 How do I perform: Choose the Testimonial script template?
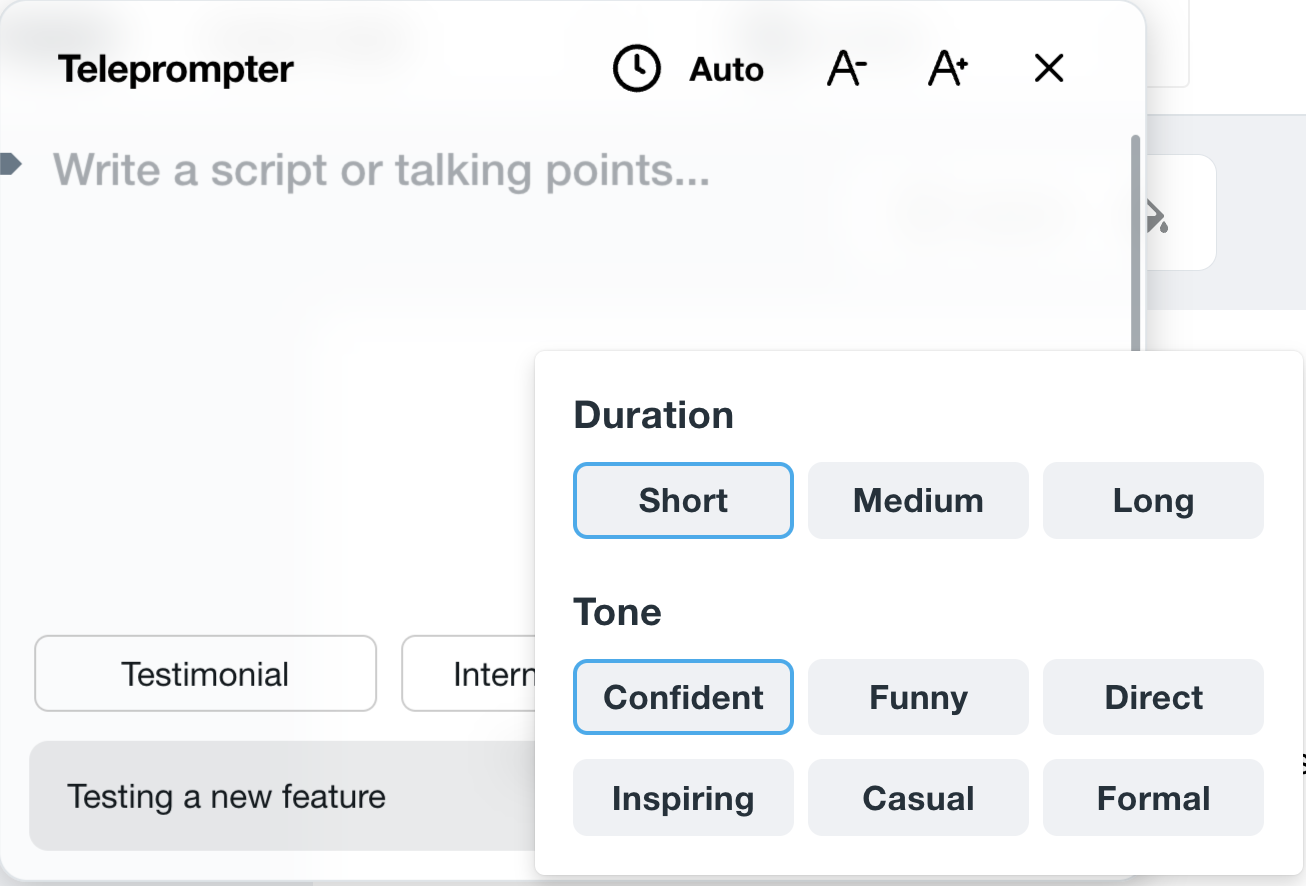pos(205,674)
